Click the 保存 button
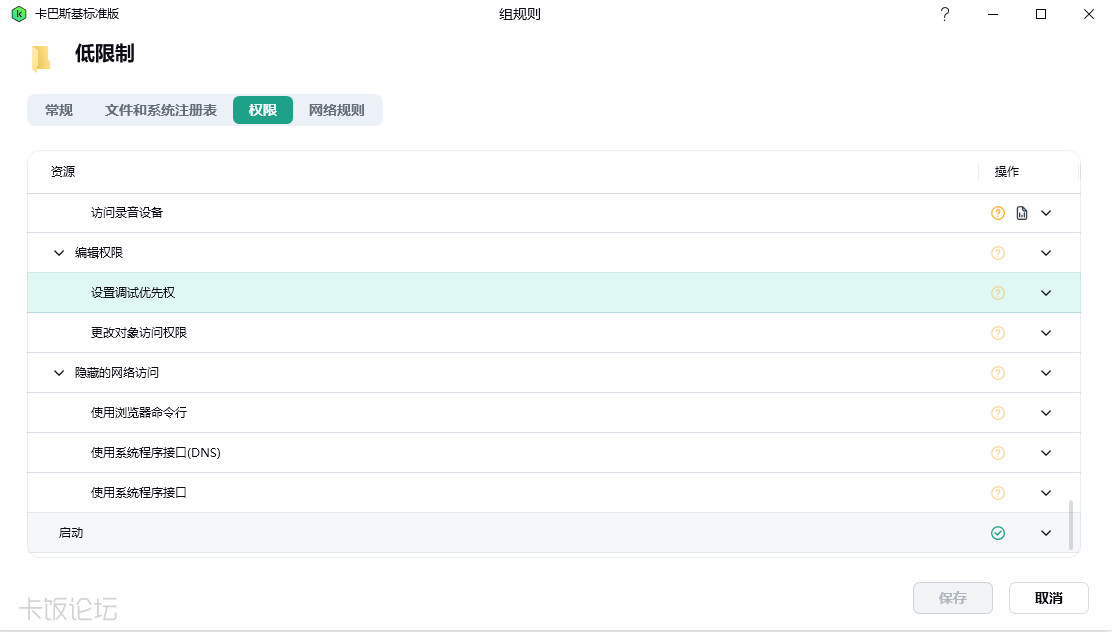The width and height of the screenshot is (1112, 632). point(952,598)
